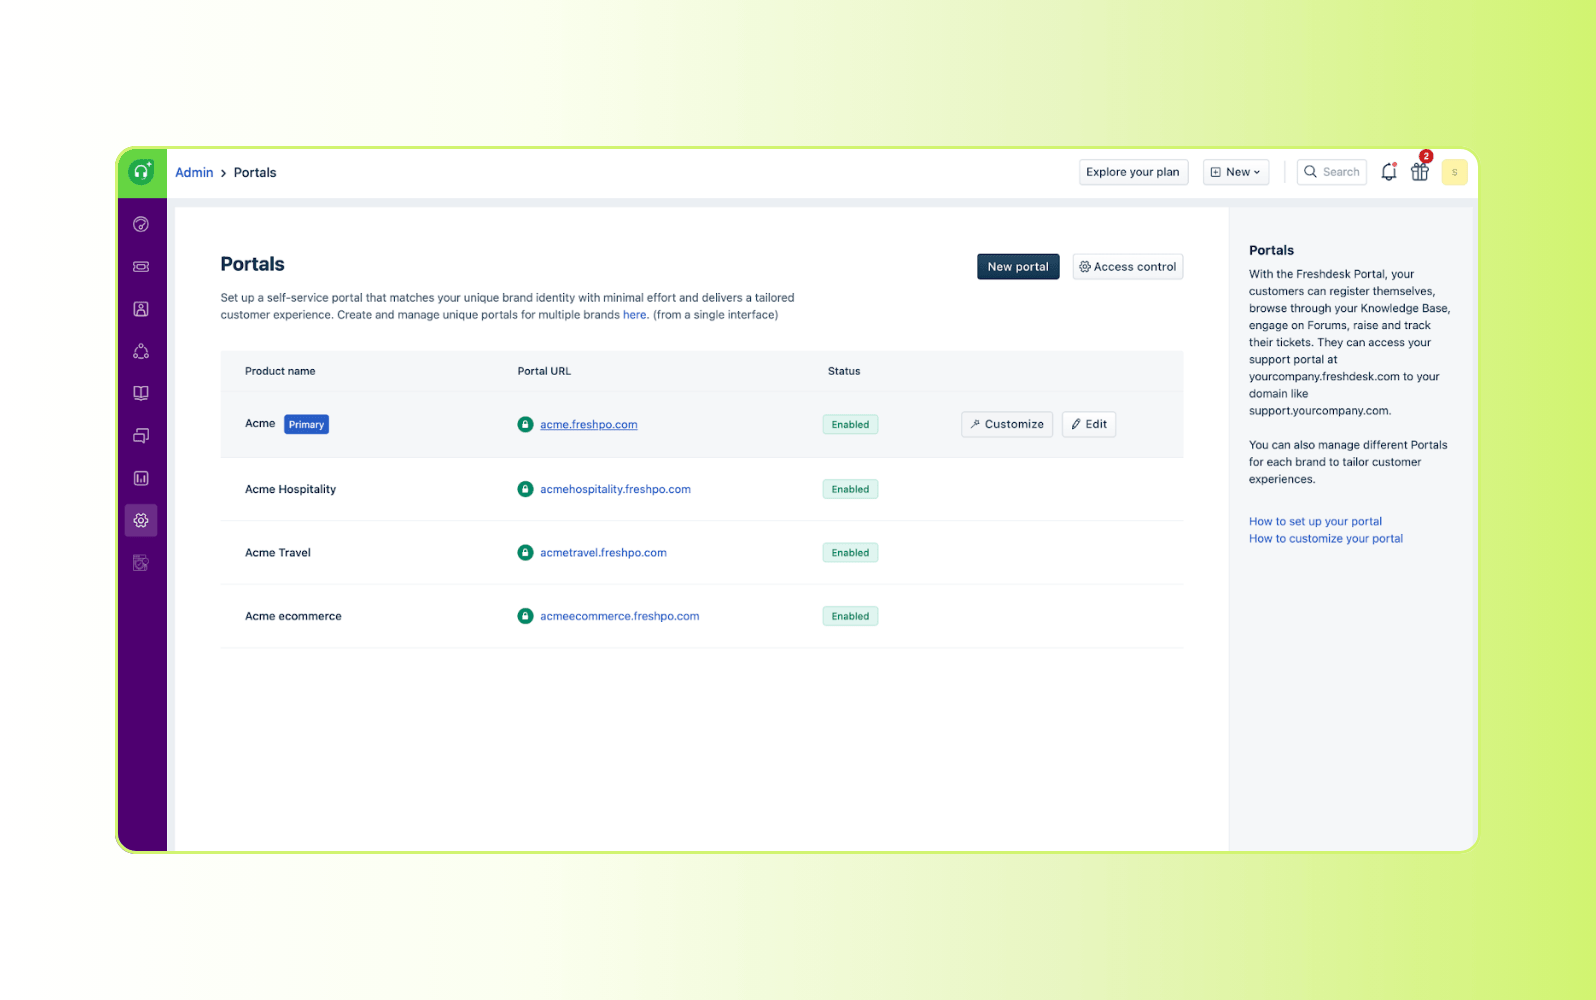Click the Portals page heading
This screenshot has width=1596, height=1000.
tap(252, 264)
